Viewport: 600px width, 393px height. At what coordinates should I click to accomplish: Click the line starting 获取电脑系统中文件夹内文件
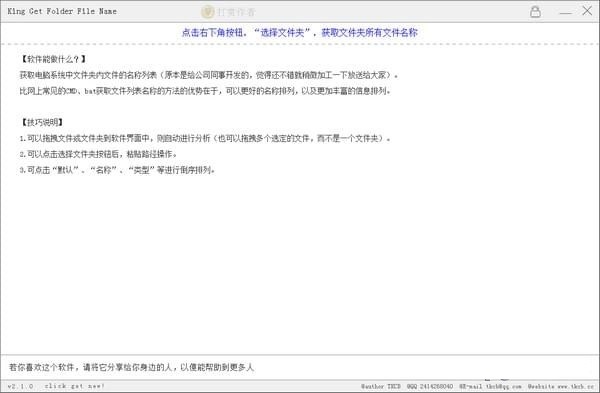pyautogui.click(x=209, y=75)
